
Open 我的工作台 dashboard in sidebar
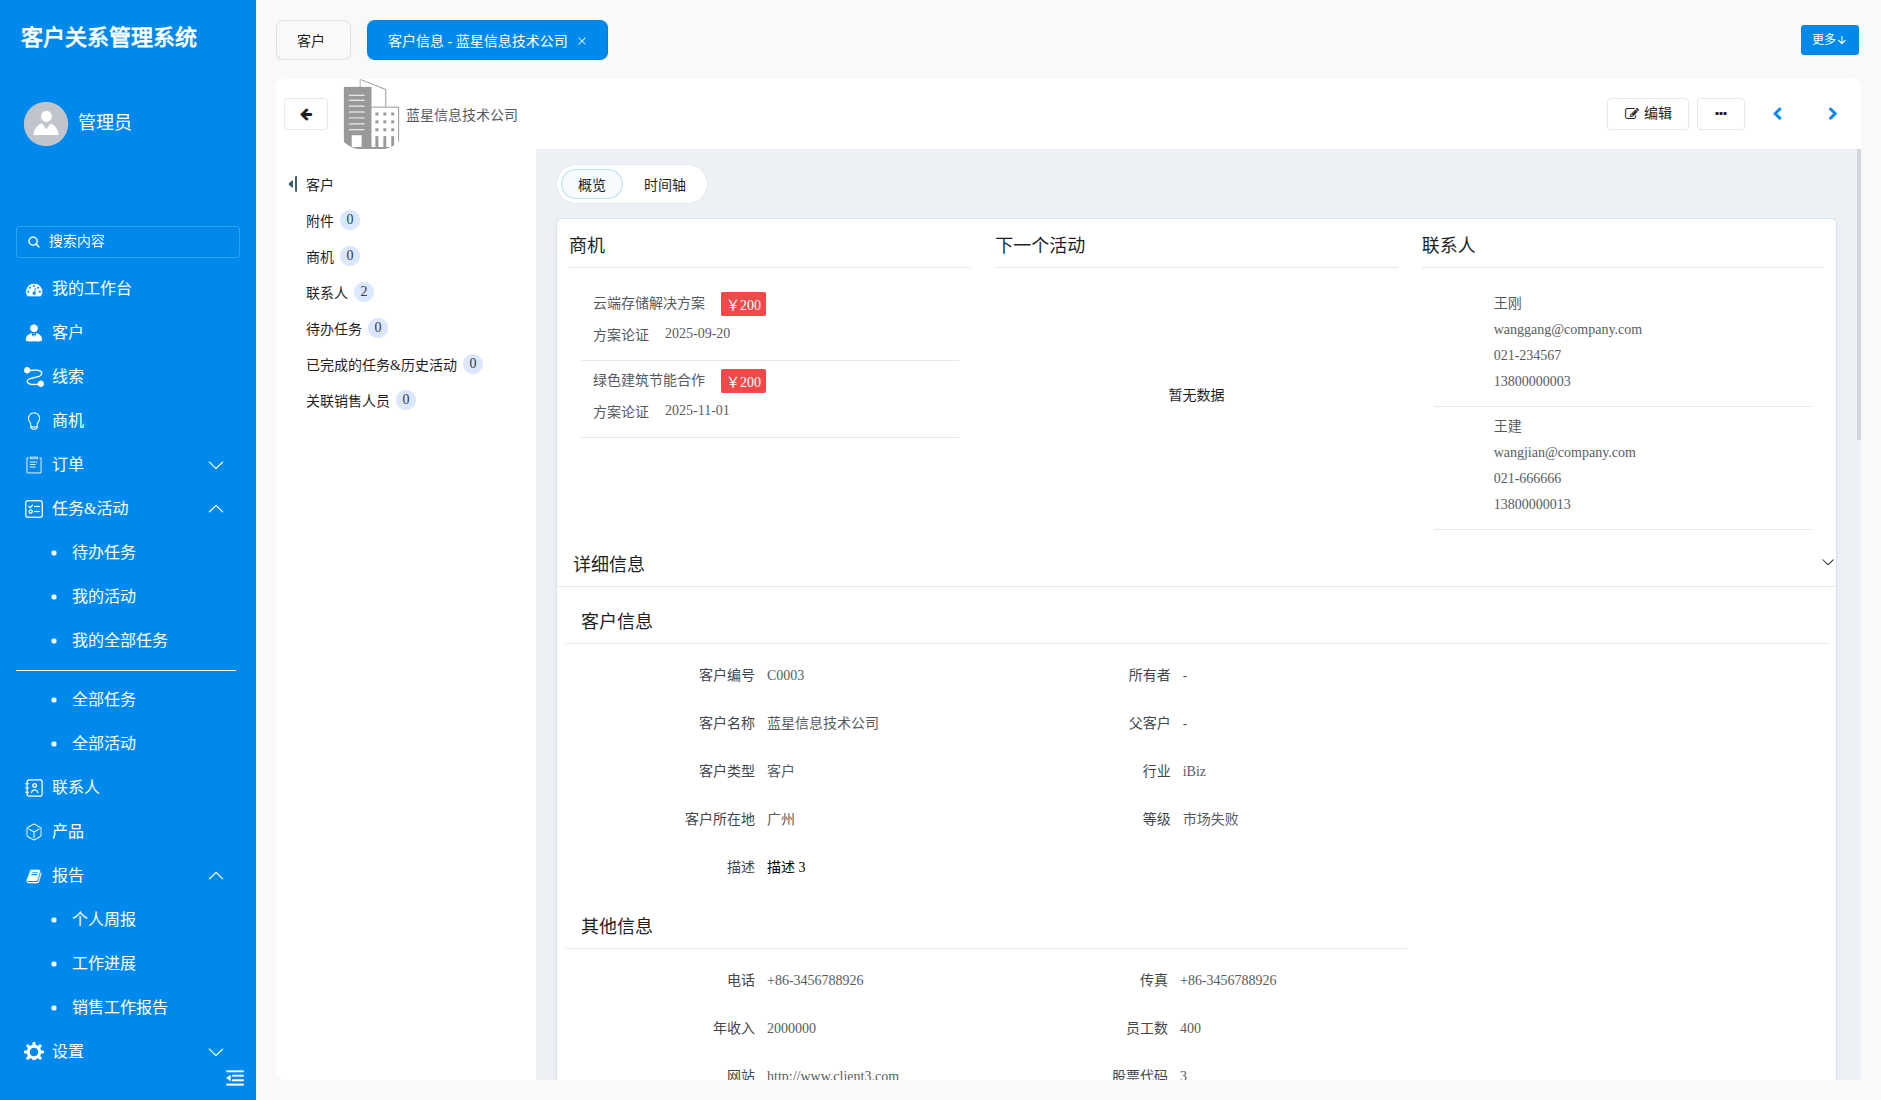[128, 288]
